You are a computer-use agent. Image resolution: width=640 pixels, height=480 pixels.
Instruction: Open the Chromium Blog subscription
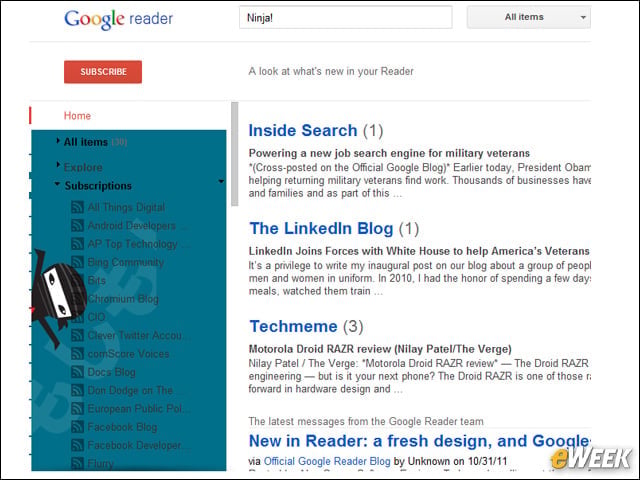[123, 299]
